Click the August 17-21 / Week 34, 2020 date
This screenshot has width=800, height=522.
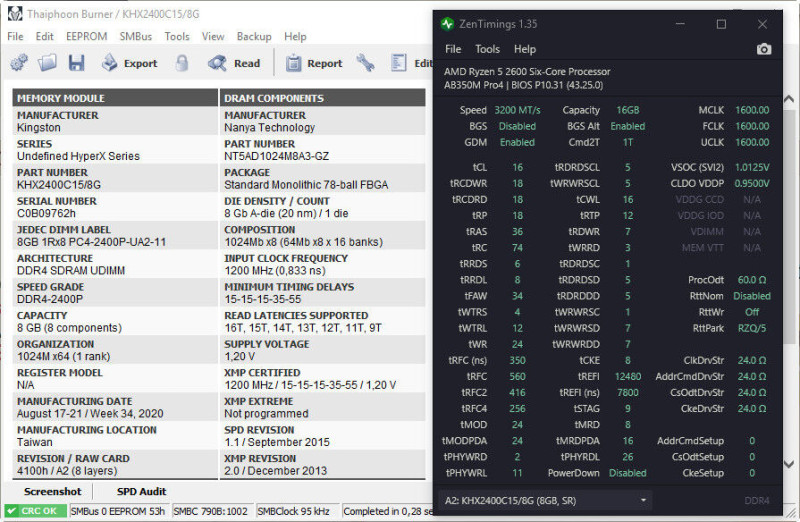(90, 413)
